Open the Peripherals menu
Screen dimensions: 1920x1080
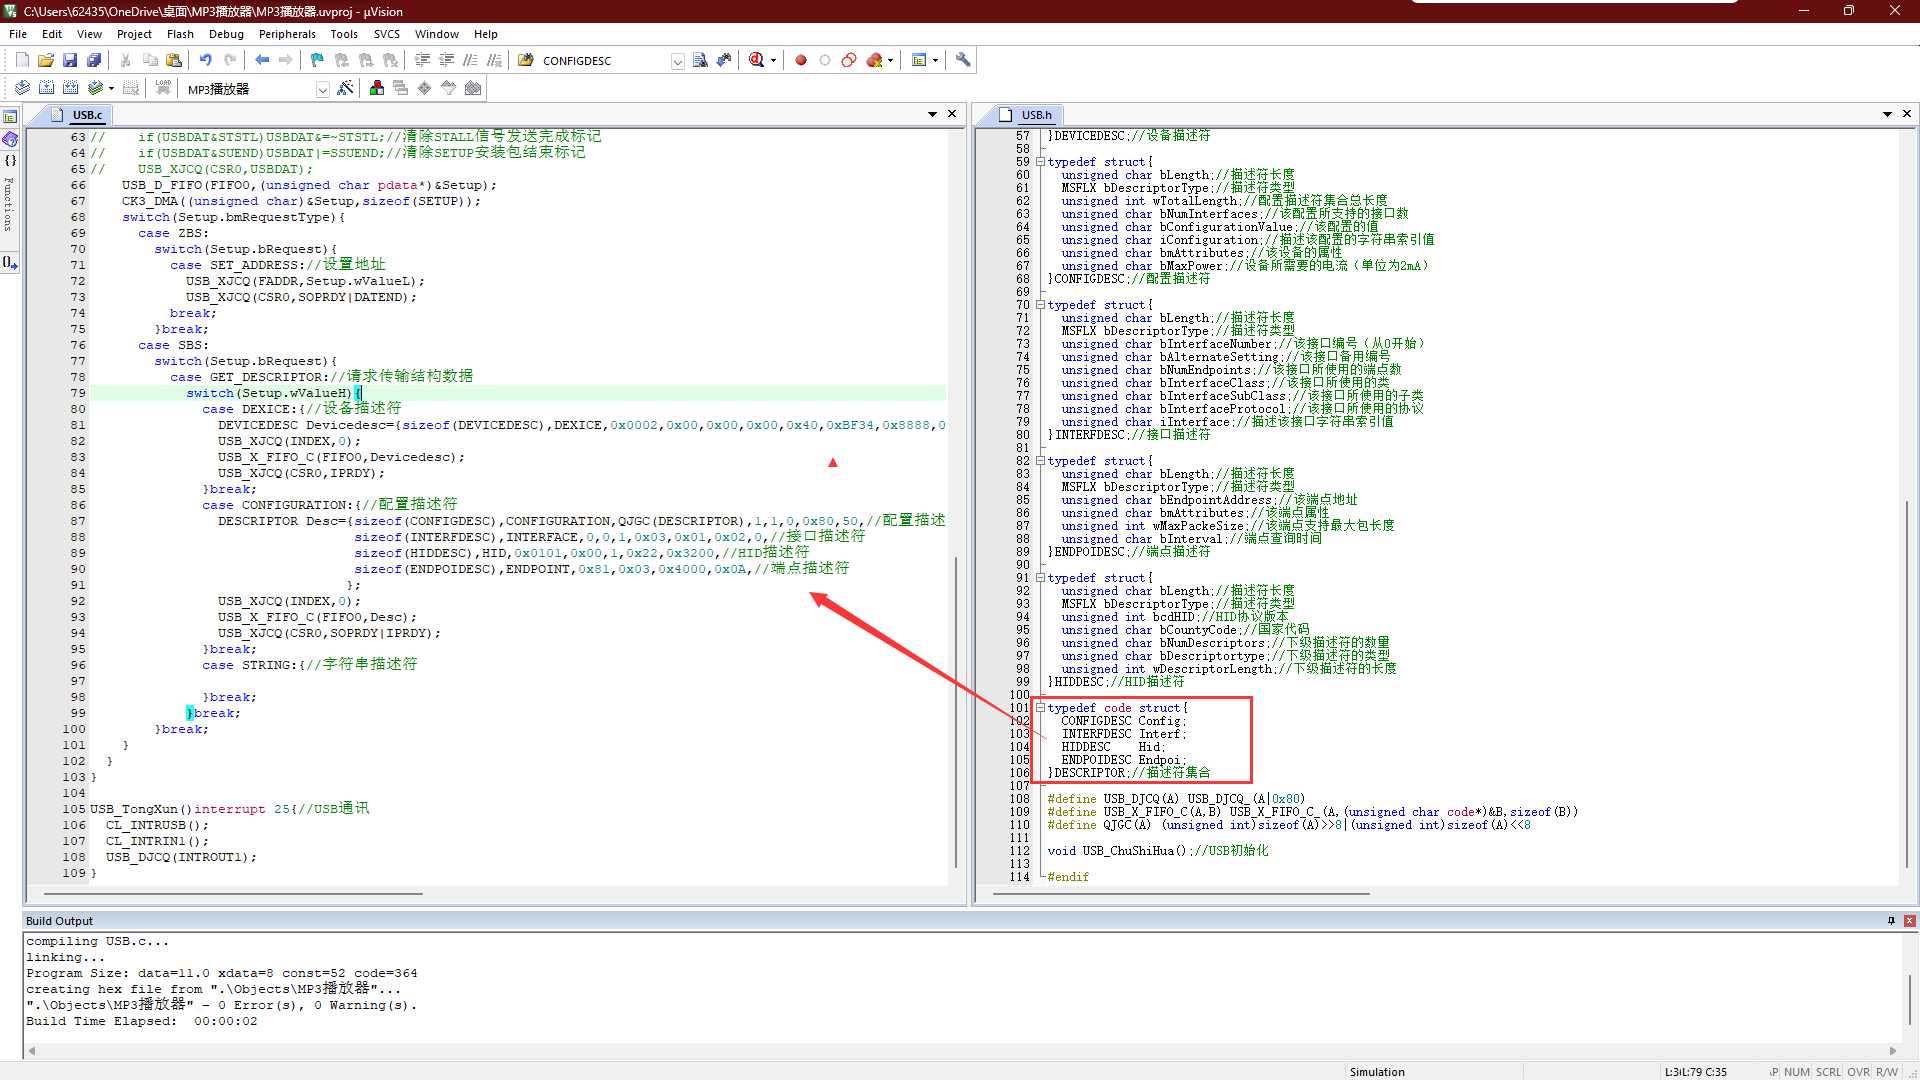287,34
